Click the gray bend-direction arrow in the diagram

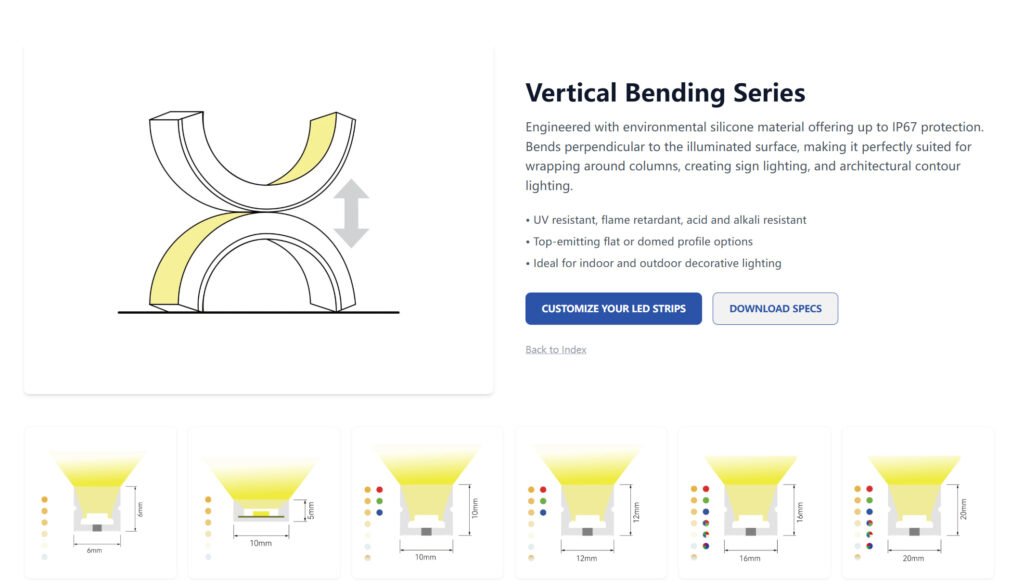pyautogui.click(x=352, y=212)
